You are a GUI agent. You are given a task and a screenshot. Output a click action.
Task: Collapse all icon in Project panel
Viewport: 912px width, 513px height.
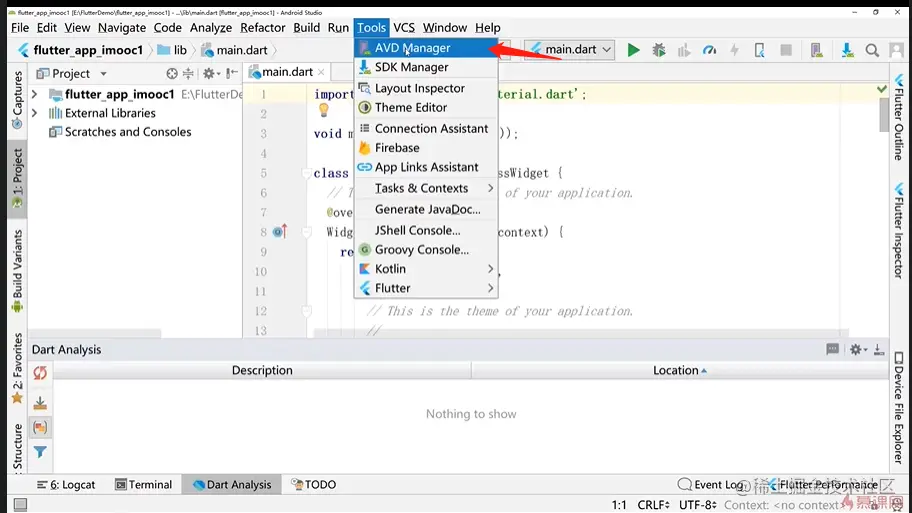tap(188, 73)
